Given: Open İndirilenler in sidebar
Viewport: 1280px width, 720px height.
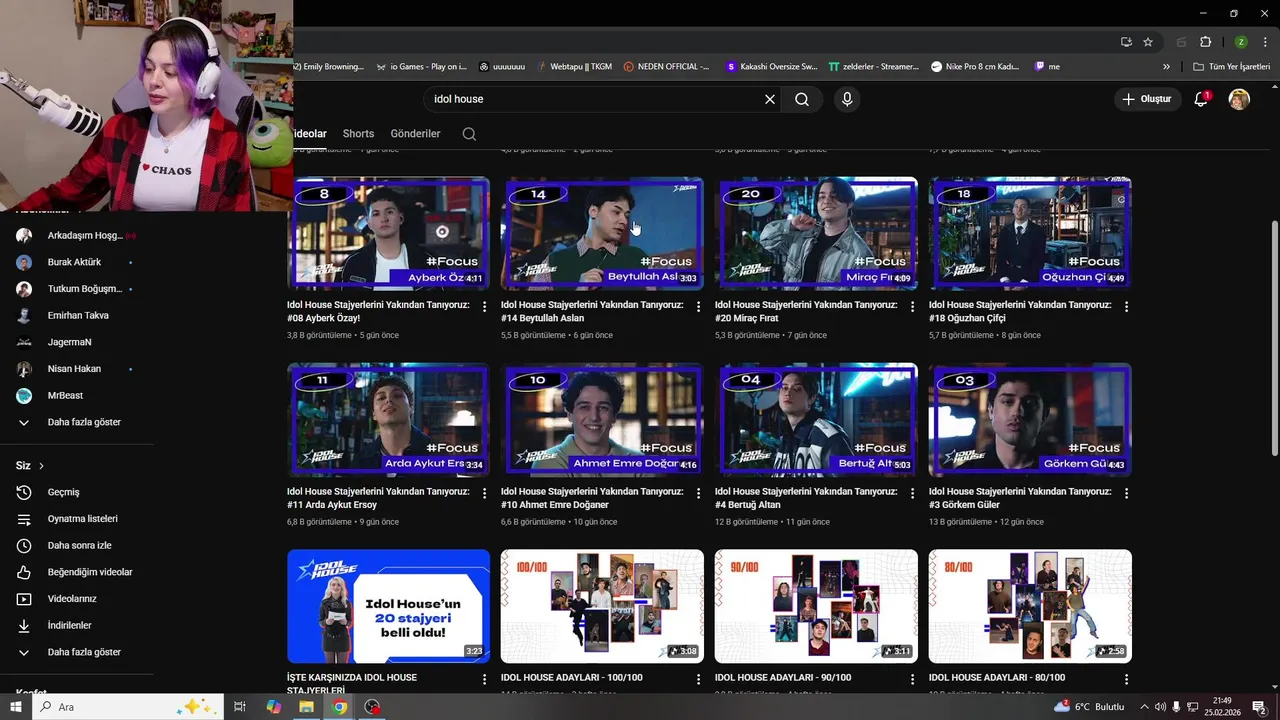Looking at the screenshot, I should click(70, 625).
